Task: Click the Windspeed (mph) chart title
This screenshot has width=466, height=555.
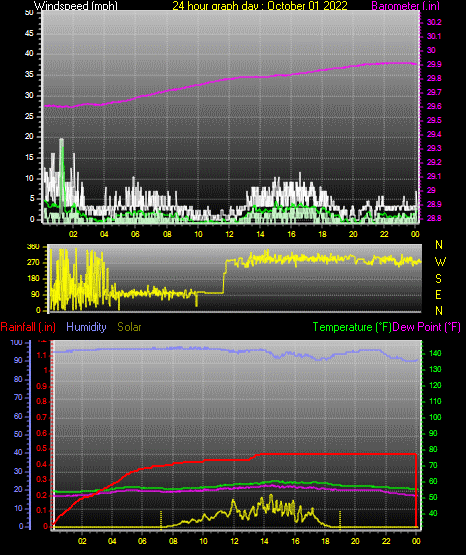Action: 75,6
